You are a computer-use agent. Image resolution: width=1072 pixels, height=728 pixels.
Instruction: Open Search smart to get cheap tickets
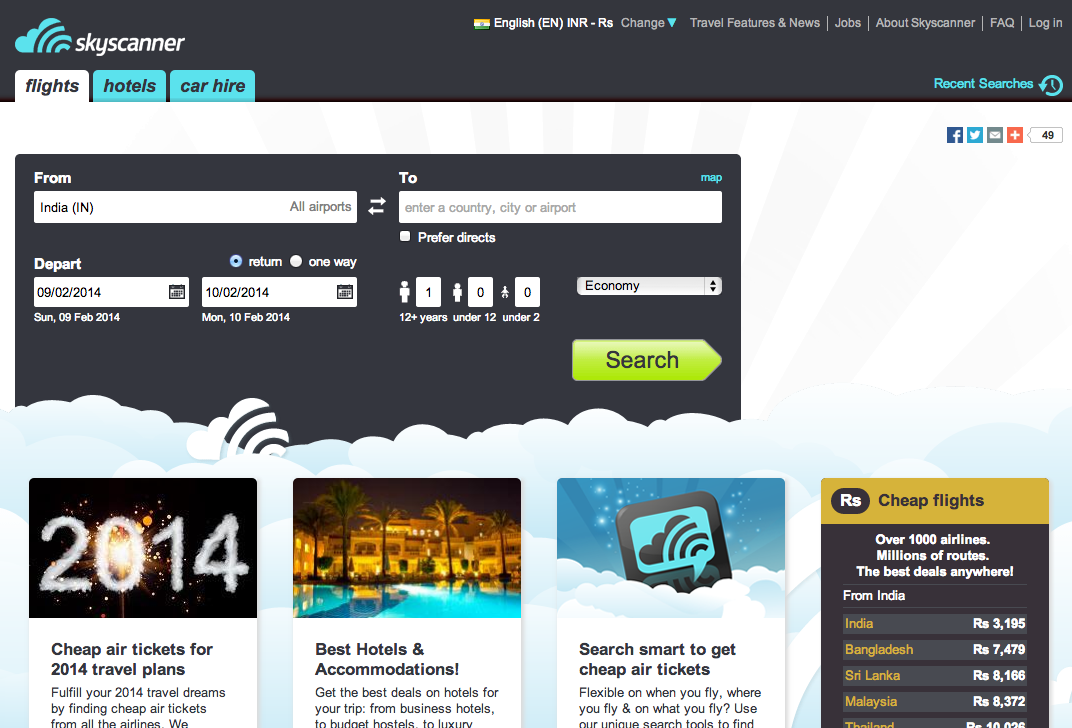click(x=657, y=659)
